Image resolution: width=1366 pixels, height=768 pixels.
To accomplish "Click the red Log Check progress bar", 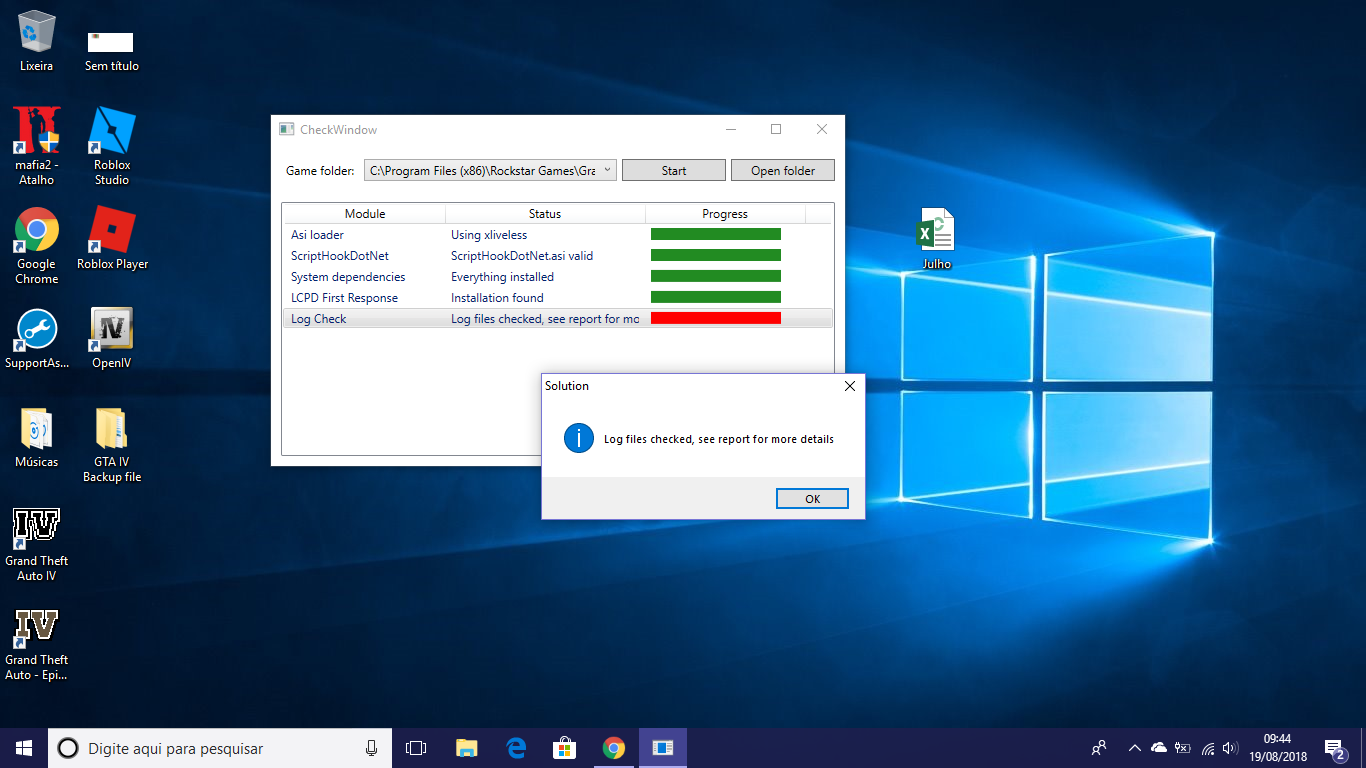I will [x=715, y=318].
